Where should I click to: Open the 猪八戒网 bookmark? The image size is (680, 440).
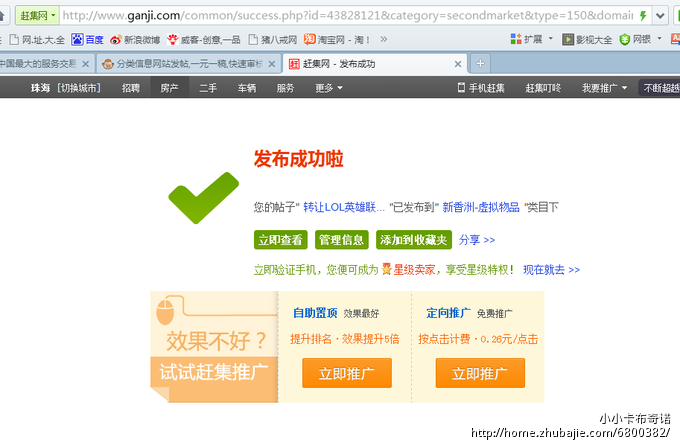[x=273, y=40]
